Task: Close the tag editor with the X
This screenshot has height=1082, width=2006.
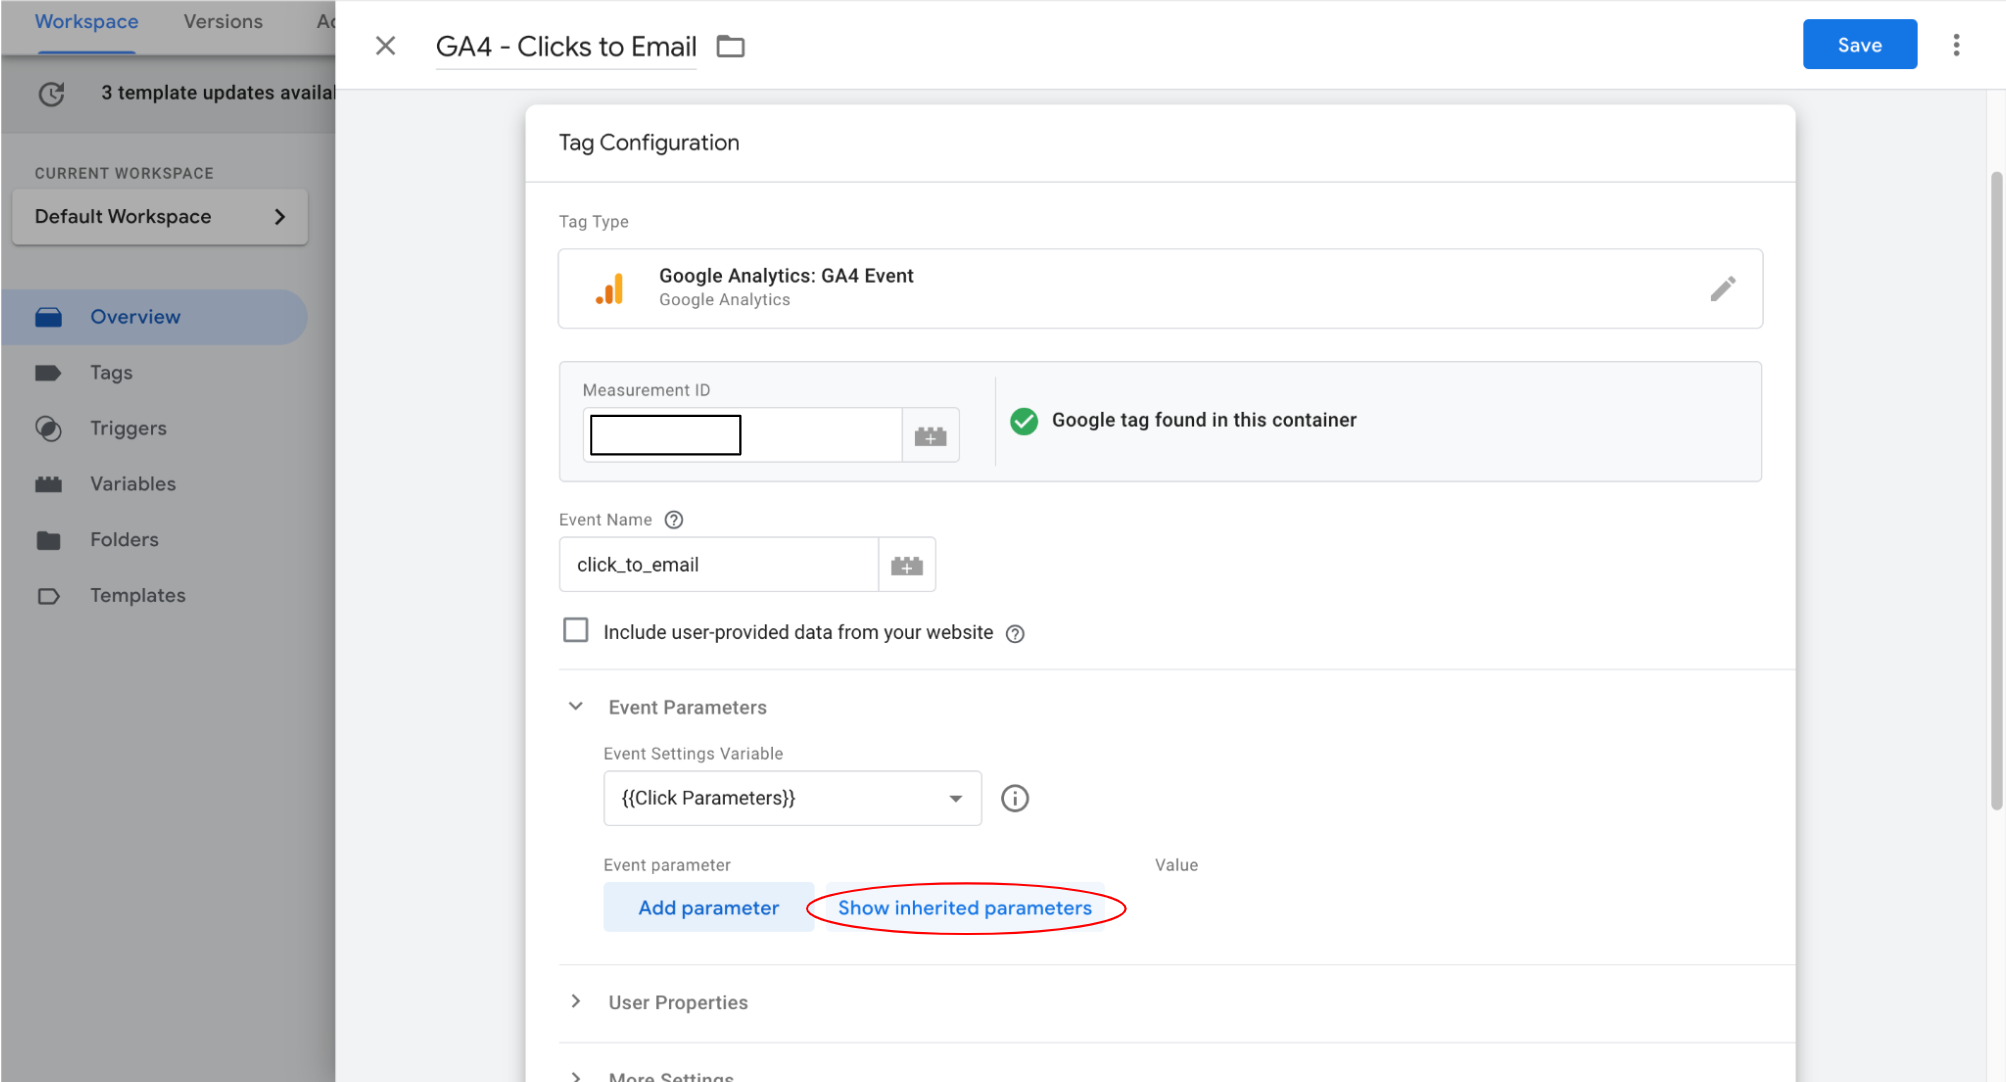Action: coord(385,46)
